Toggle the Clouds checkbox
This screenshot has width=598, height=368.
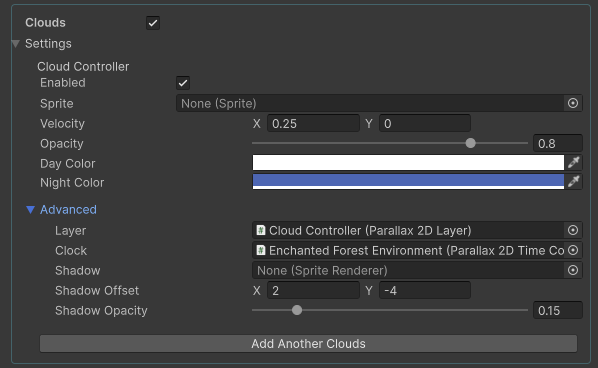point(153,23)
